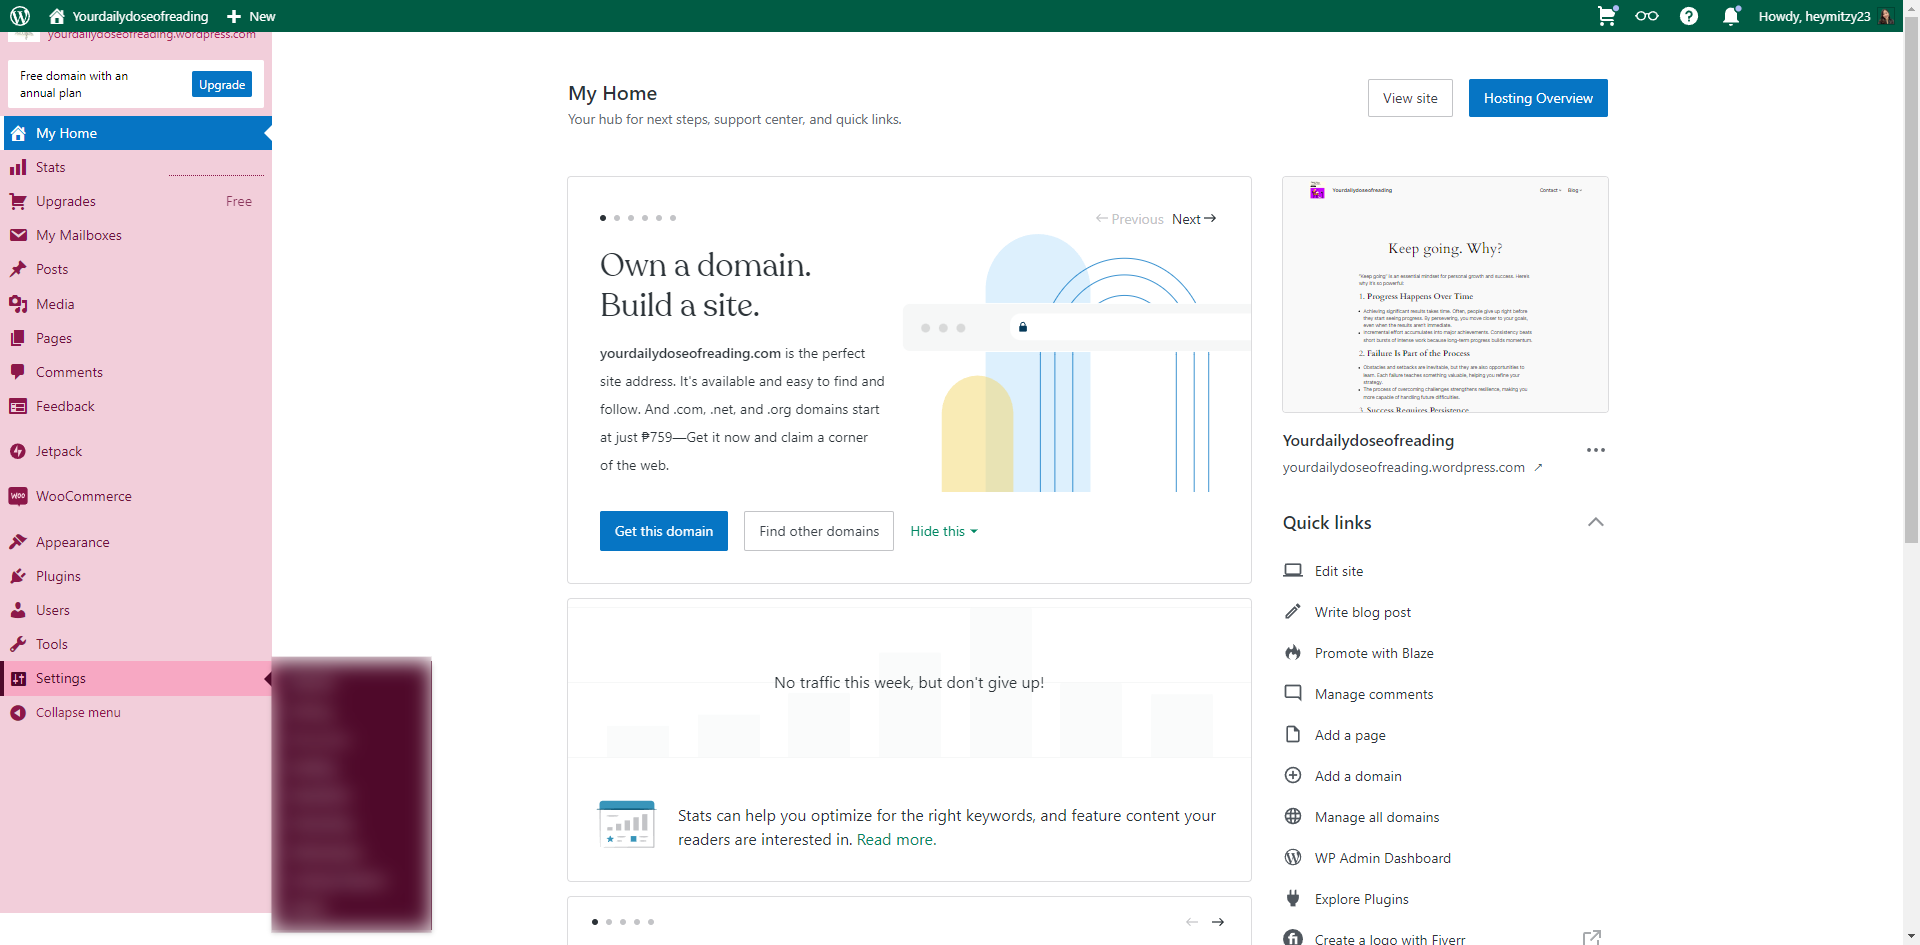Click the Tools wrench icon

pos(18,644)
